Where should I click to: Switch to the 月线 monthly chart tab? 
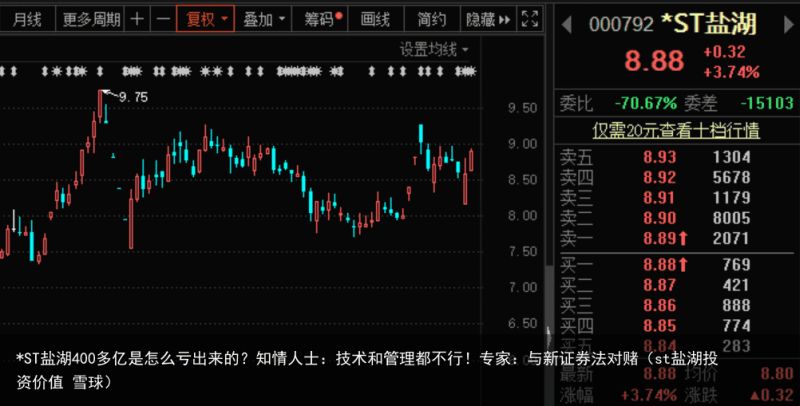click(x=27, y=20)
